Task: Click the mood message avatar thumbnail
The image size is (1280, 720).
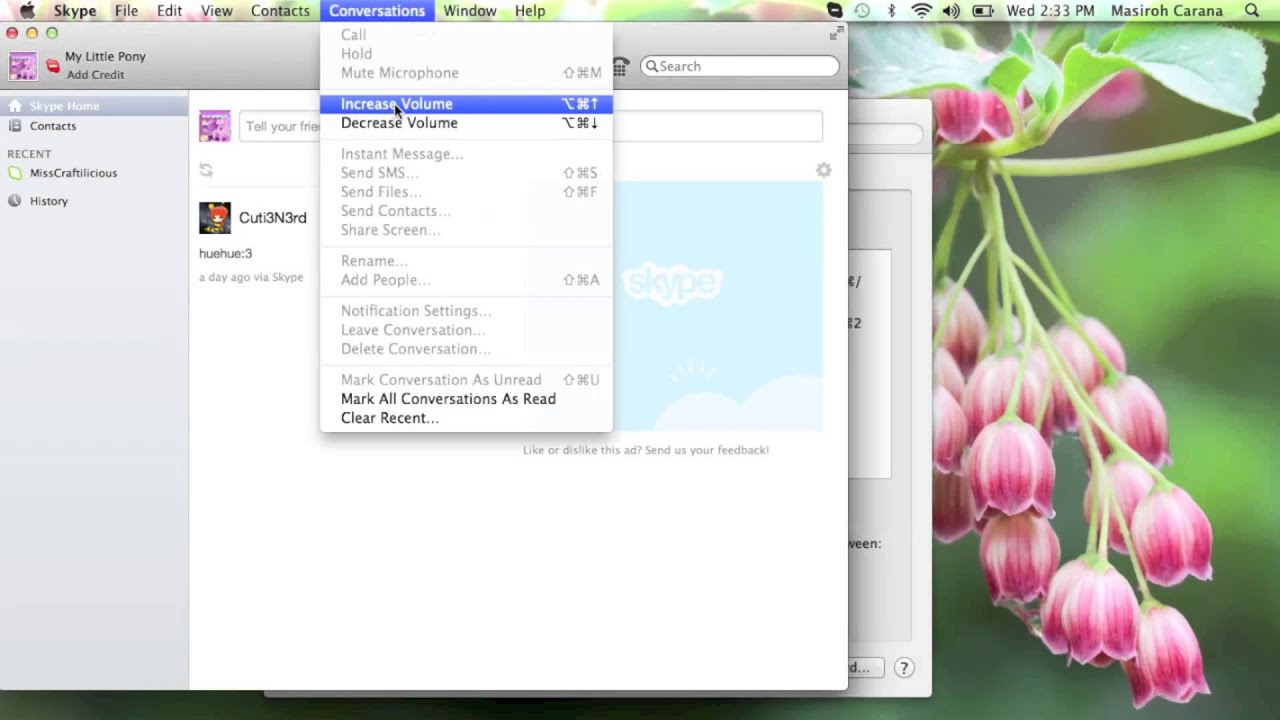Action: 215,126
